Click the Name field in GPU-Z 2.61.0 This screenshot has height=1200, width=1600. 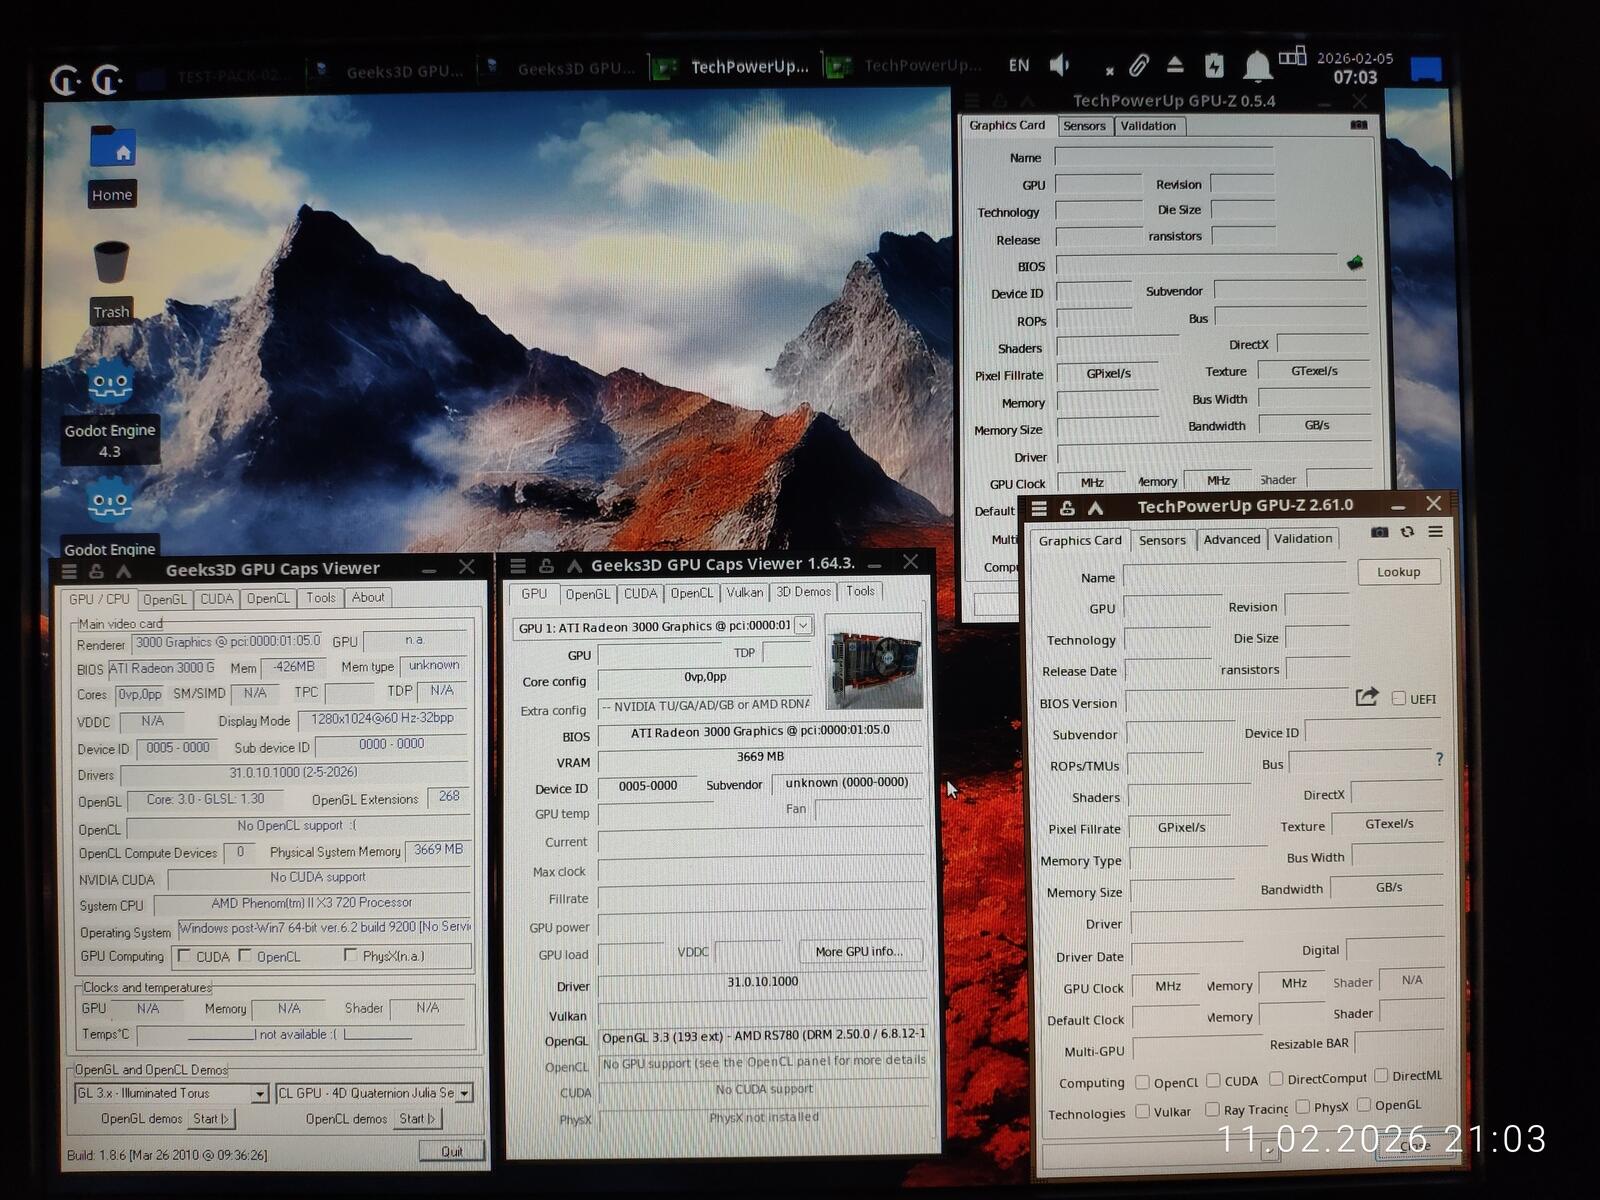click(1234, 575)
